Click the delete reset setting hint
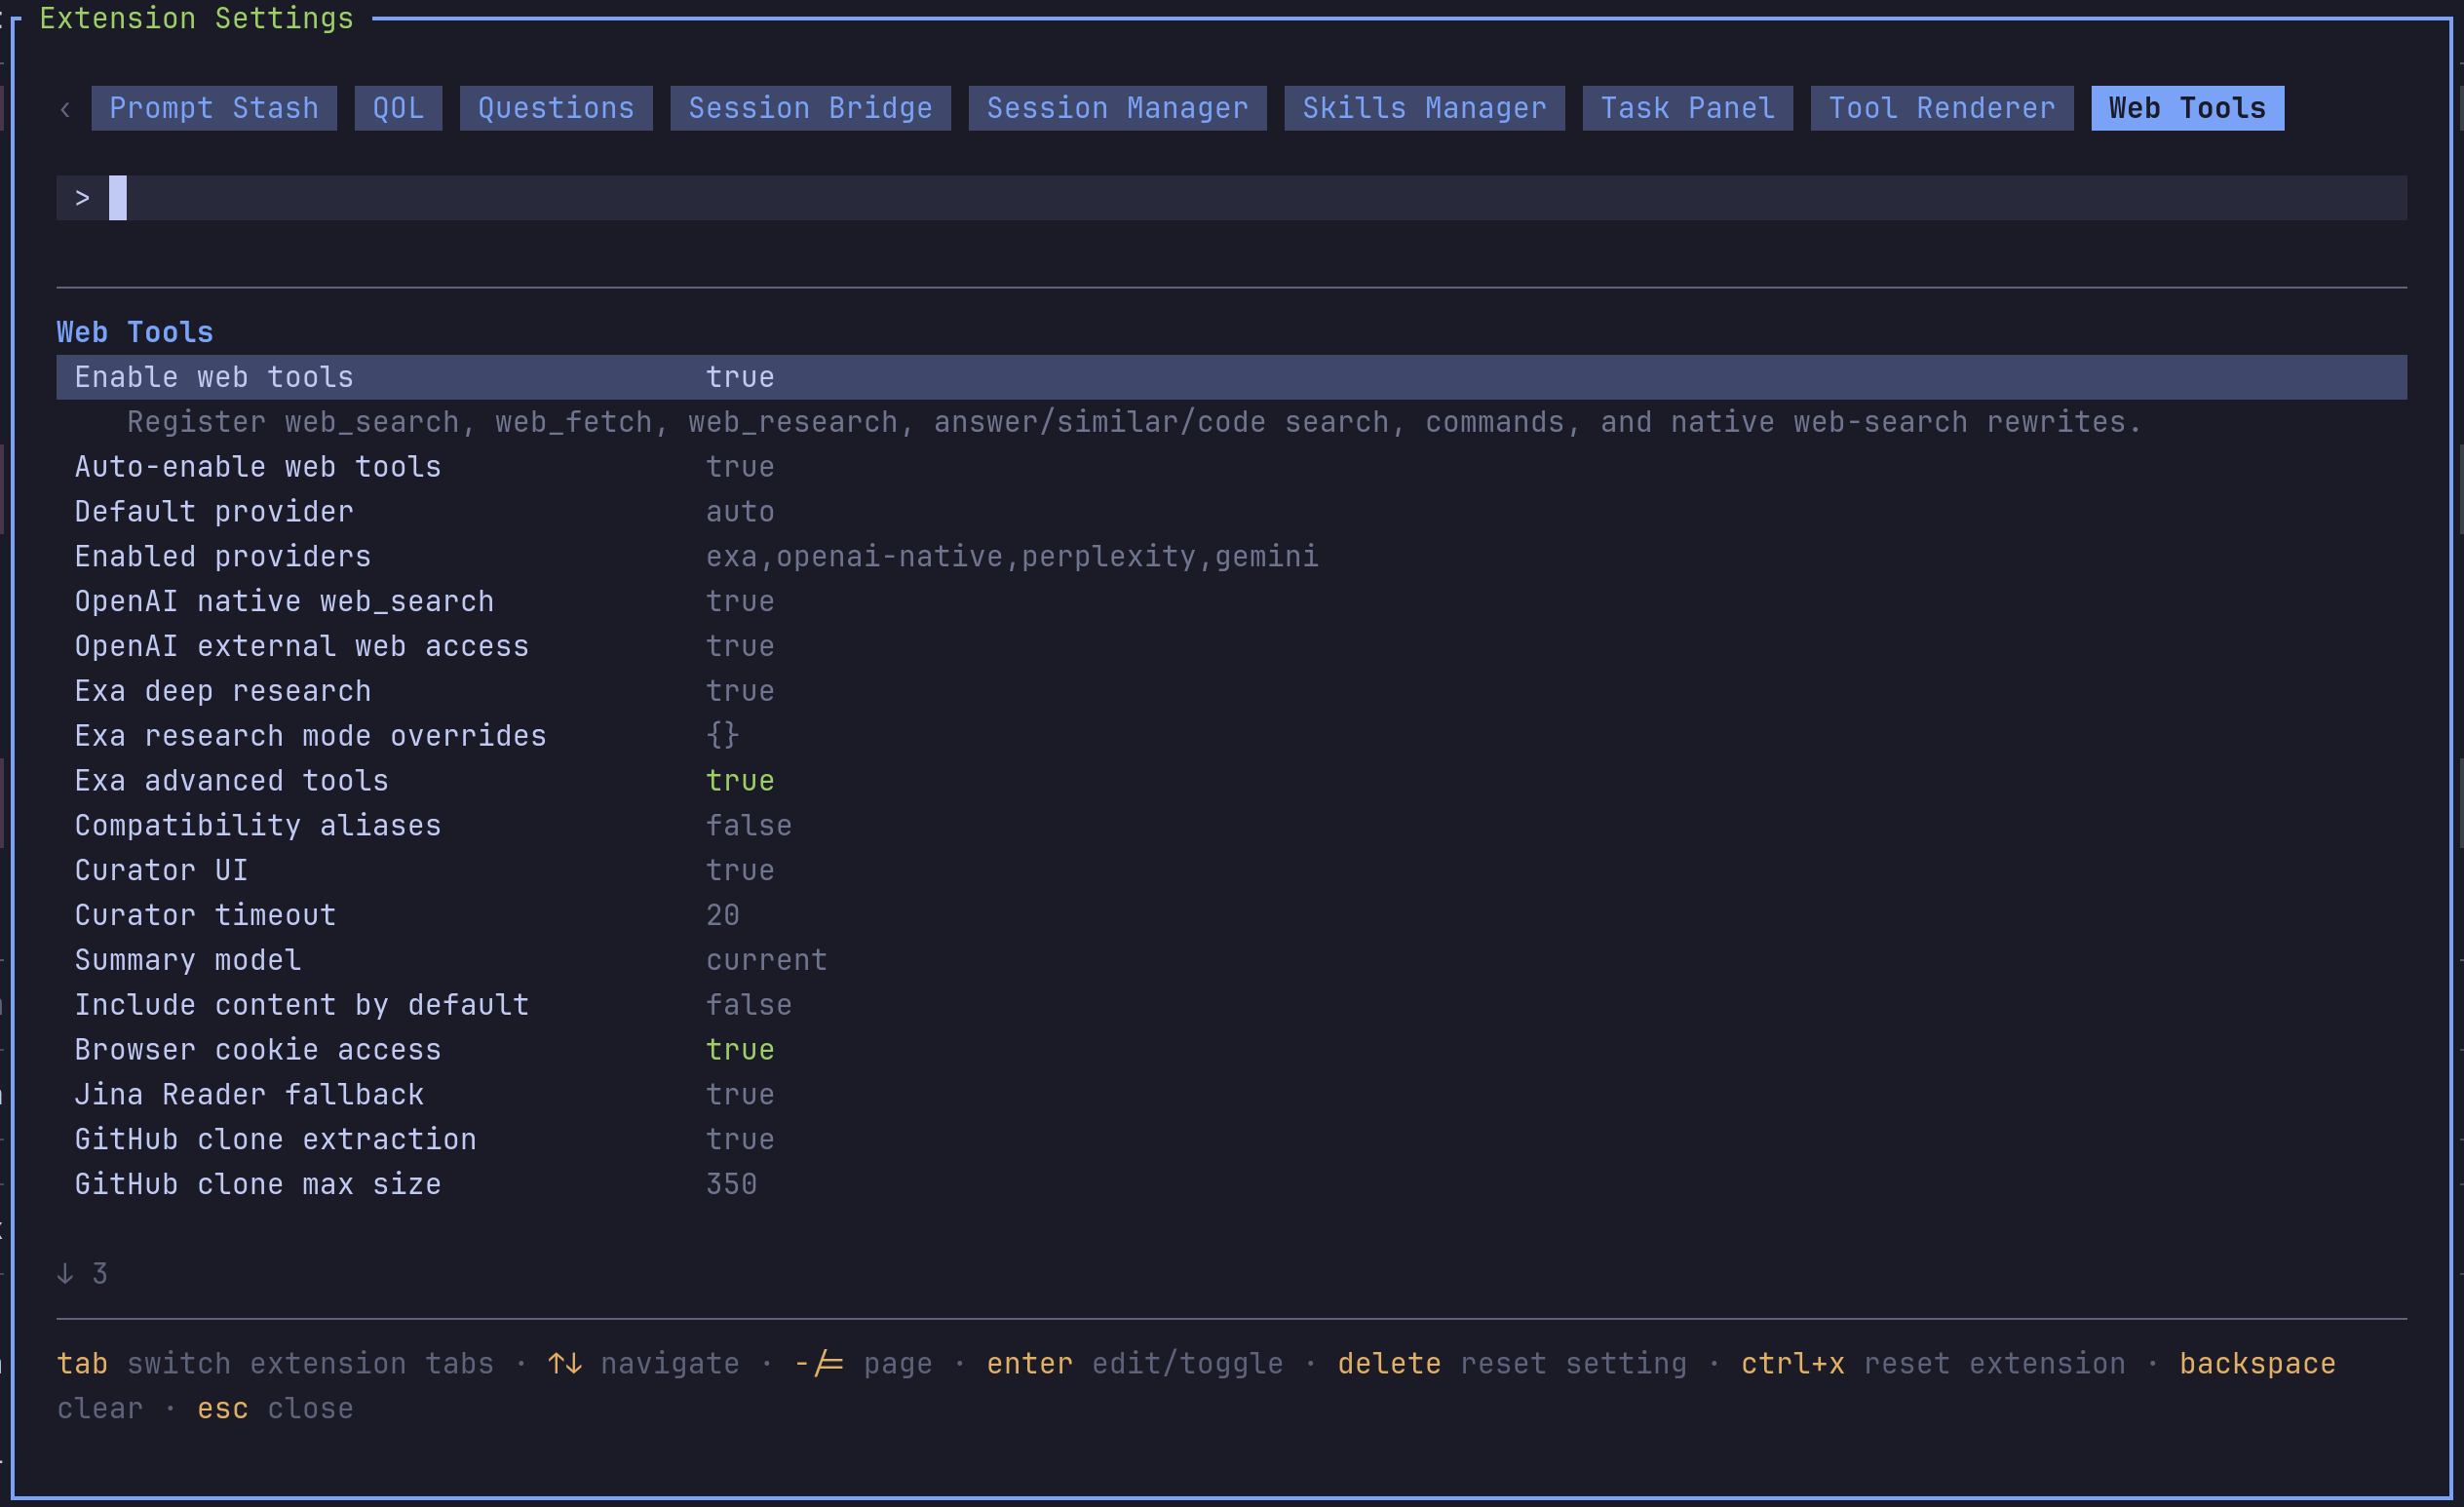Screen dimensions: 2464x1507 point(1512,1364)
